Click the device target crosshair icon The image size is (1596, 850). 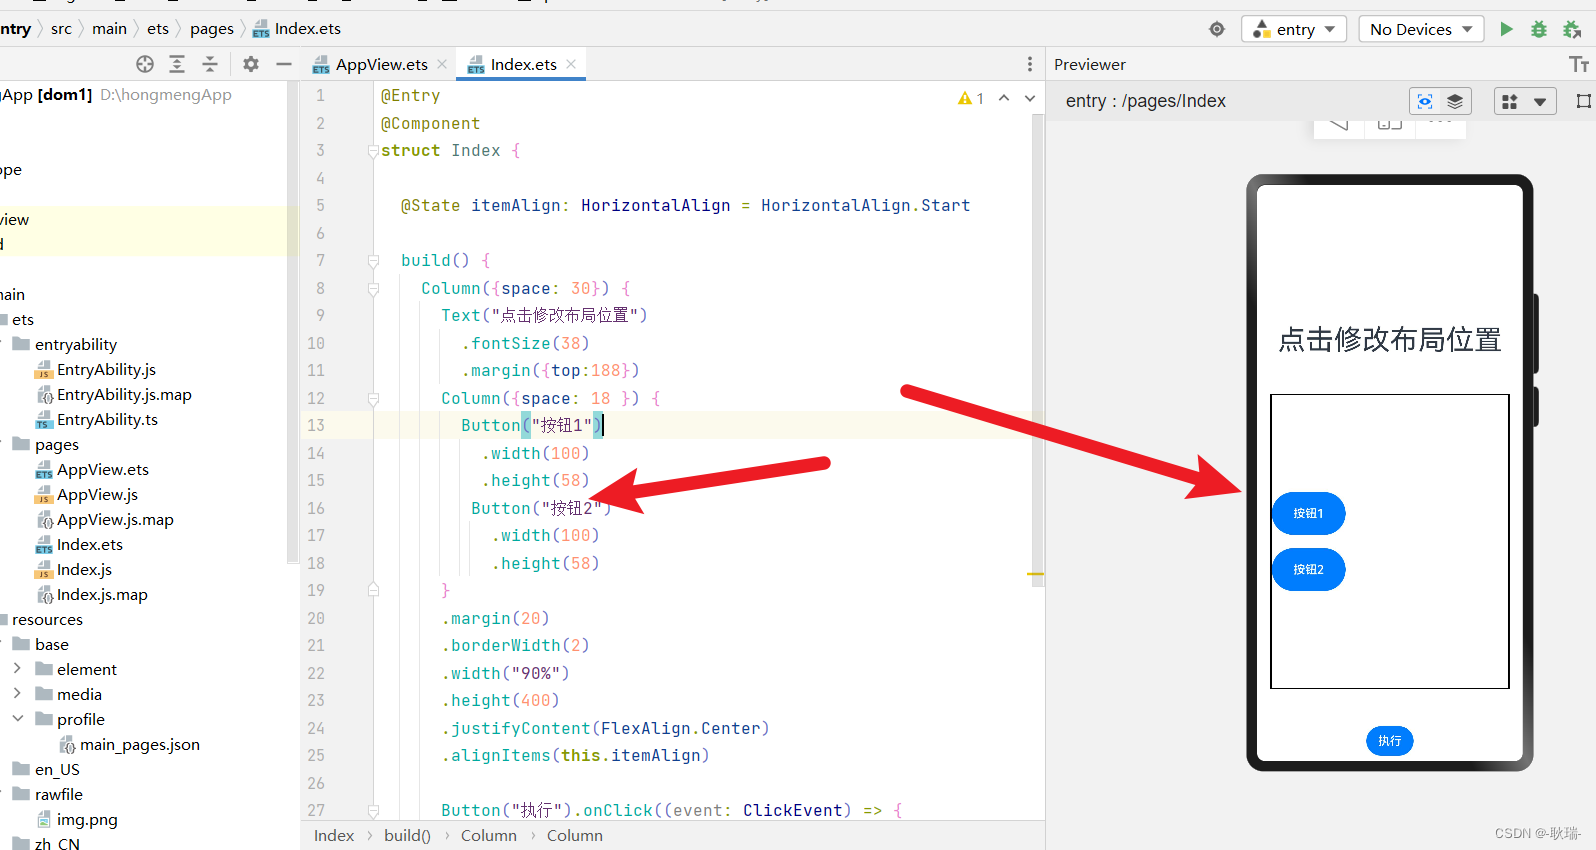point(1217,29)
